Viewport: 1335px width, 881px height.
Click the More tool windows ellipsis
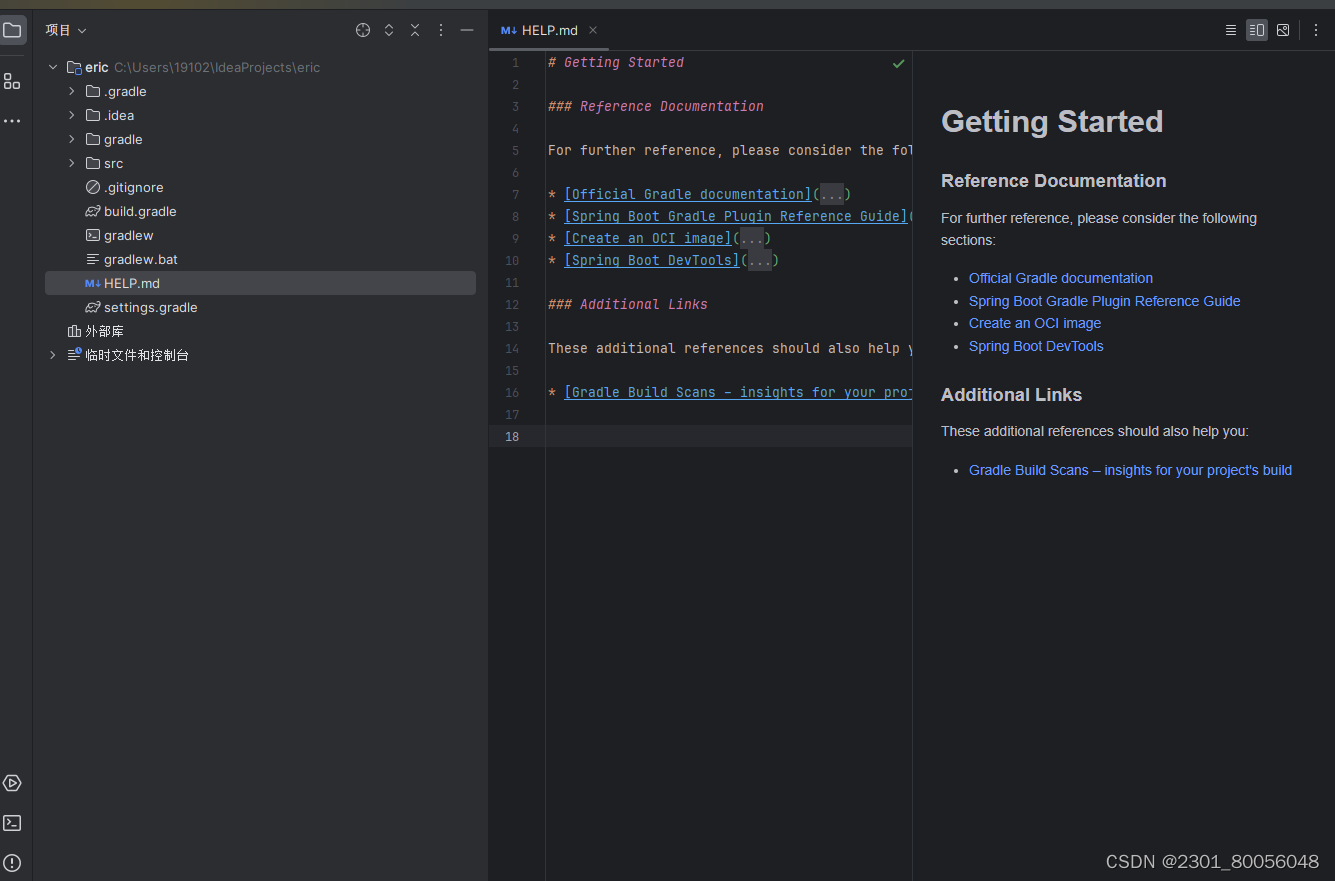pos(12,121)
